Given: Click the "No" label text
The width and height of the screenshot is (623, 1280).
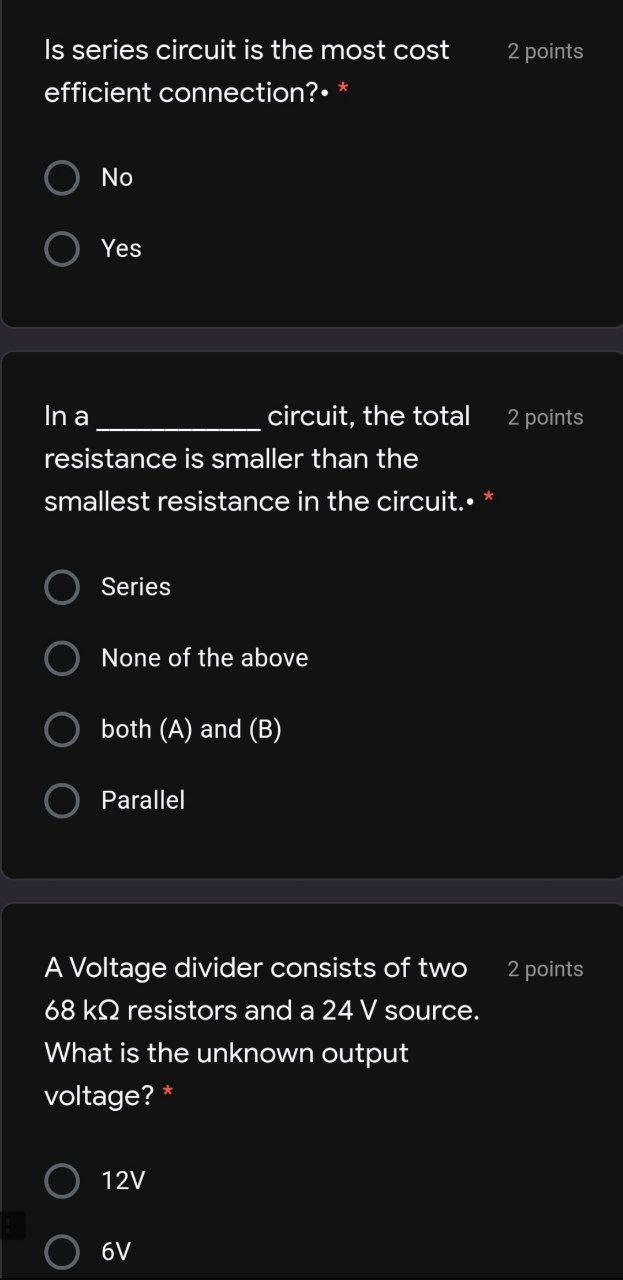Looking at the screenshot, I should click(116, 177).
